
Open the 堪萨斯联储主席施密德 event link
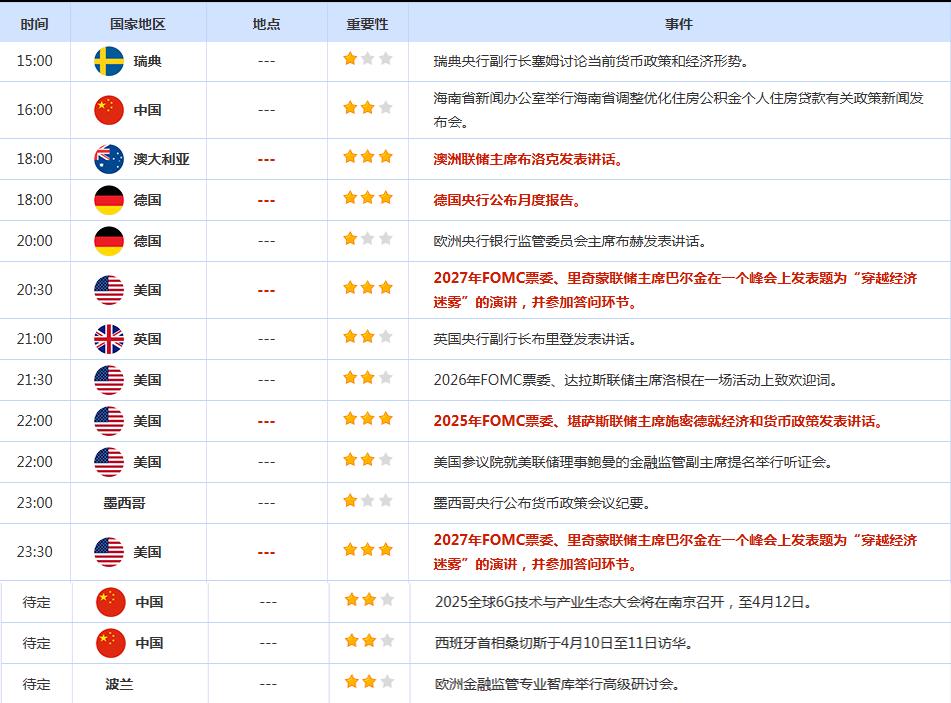click(x=659, y=421)
